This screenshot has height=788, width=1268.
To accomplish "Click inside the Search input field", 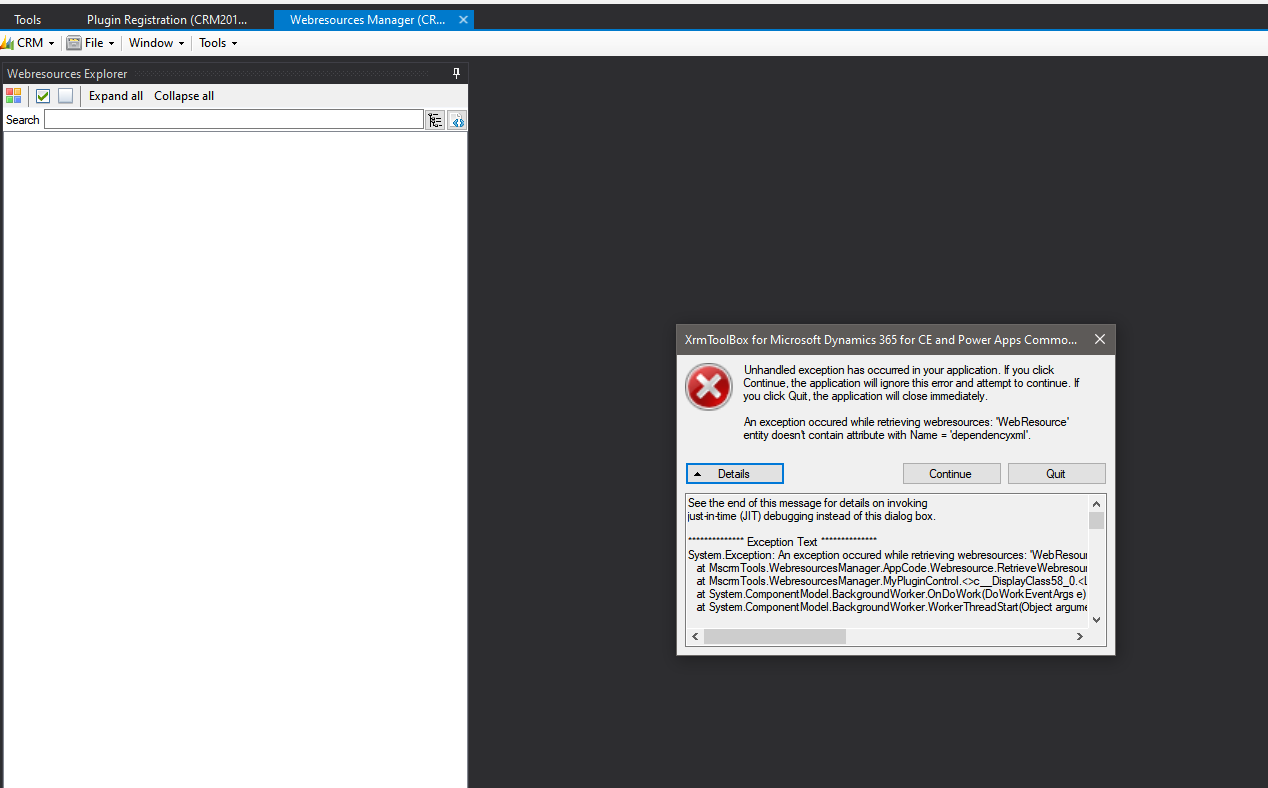I will pos(235,119).
